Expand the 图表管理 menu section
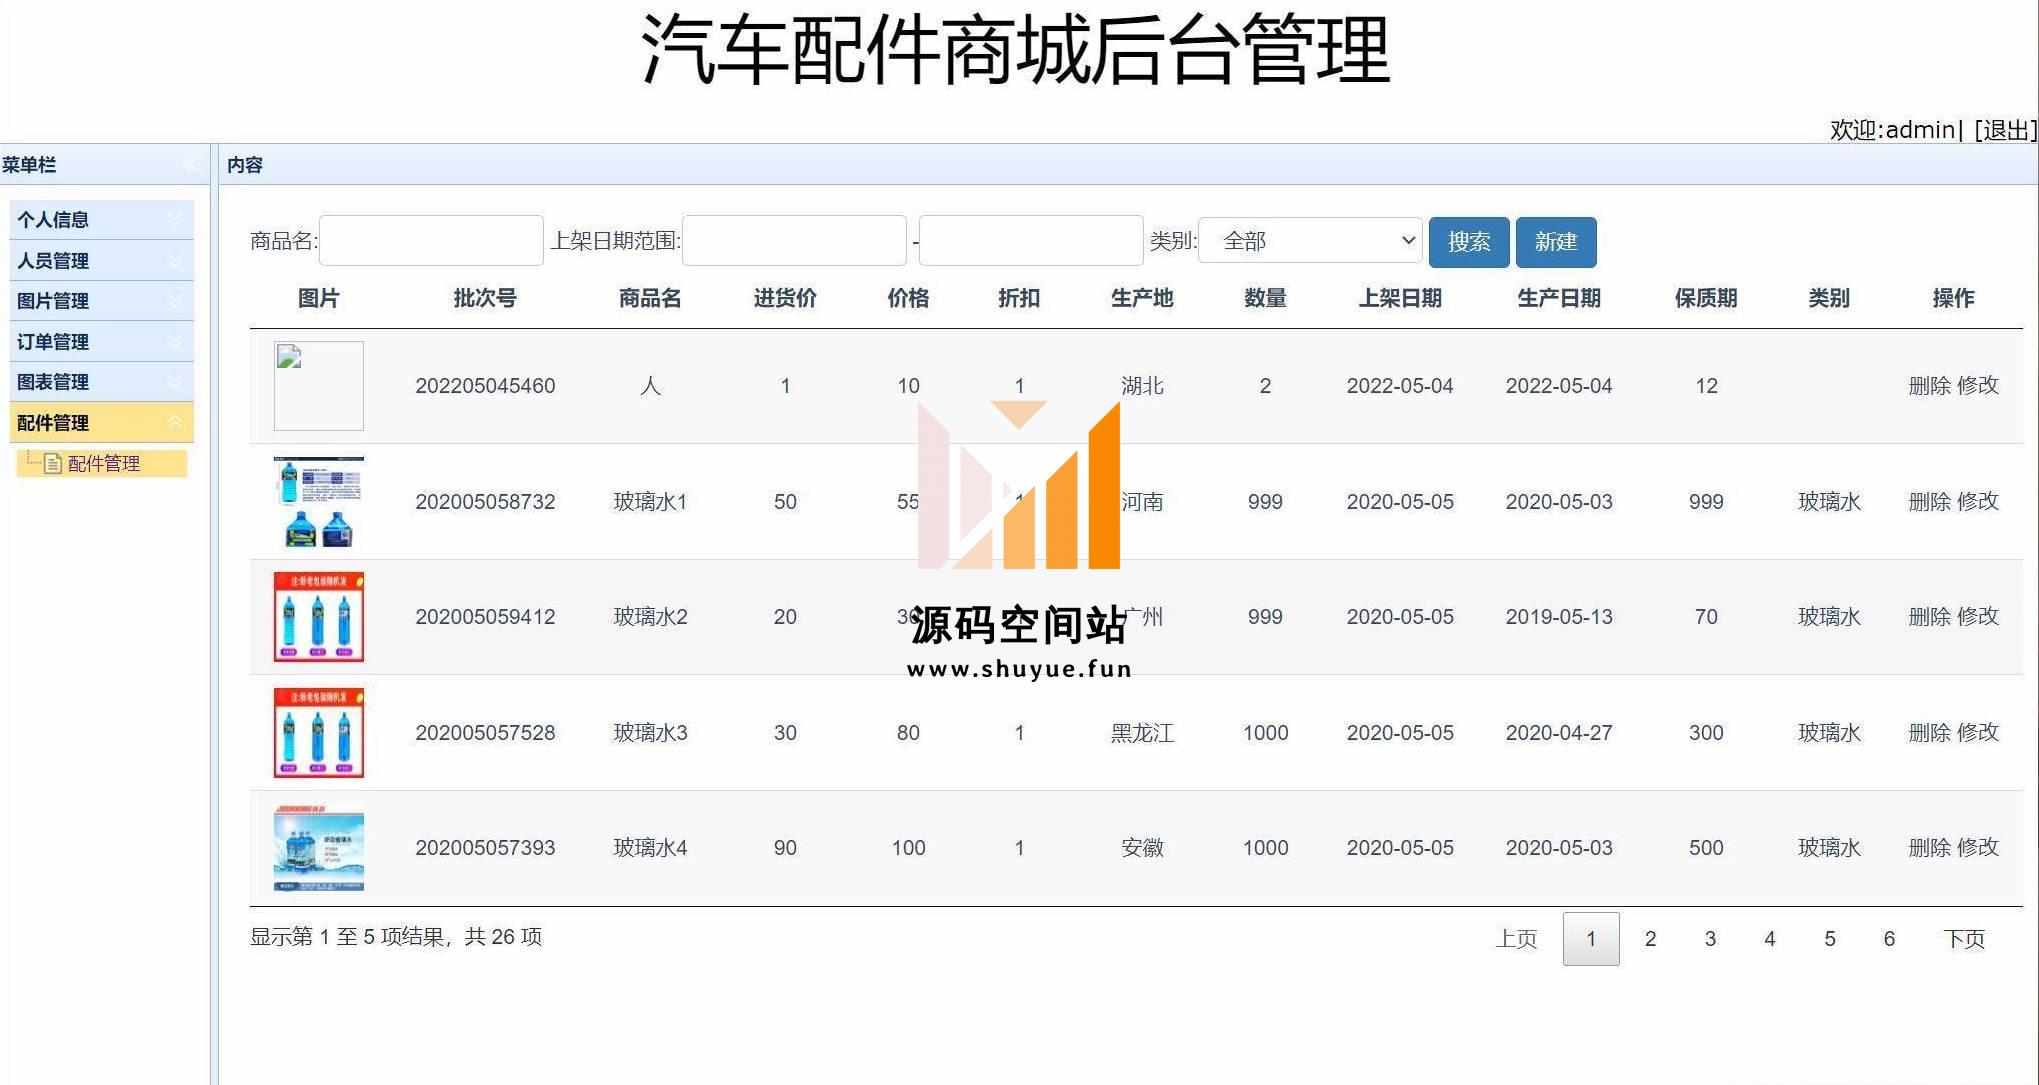The width and height of the screenshot is (2039, 1085). pos(101,382)
